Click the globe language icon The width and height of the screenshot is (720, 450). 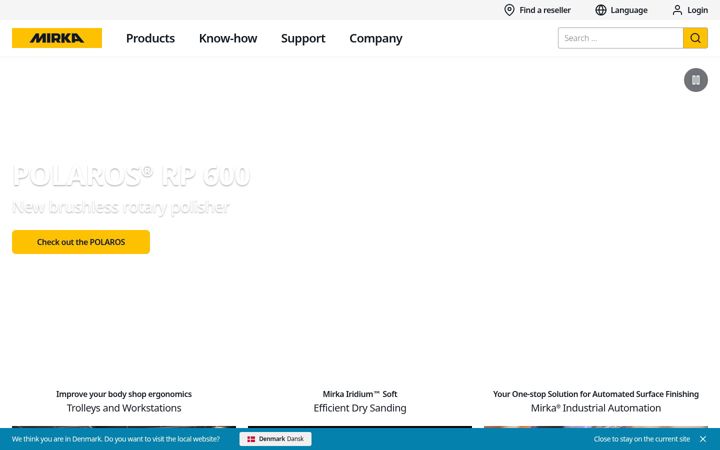coord(601,10)
